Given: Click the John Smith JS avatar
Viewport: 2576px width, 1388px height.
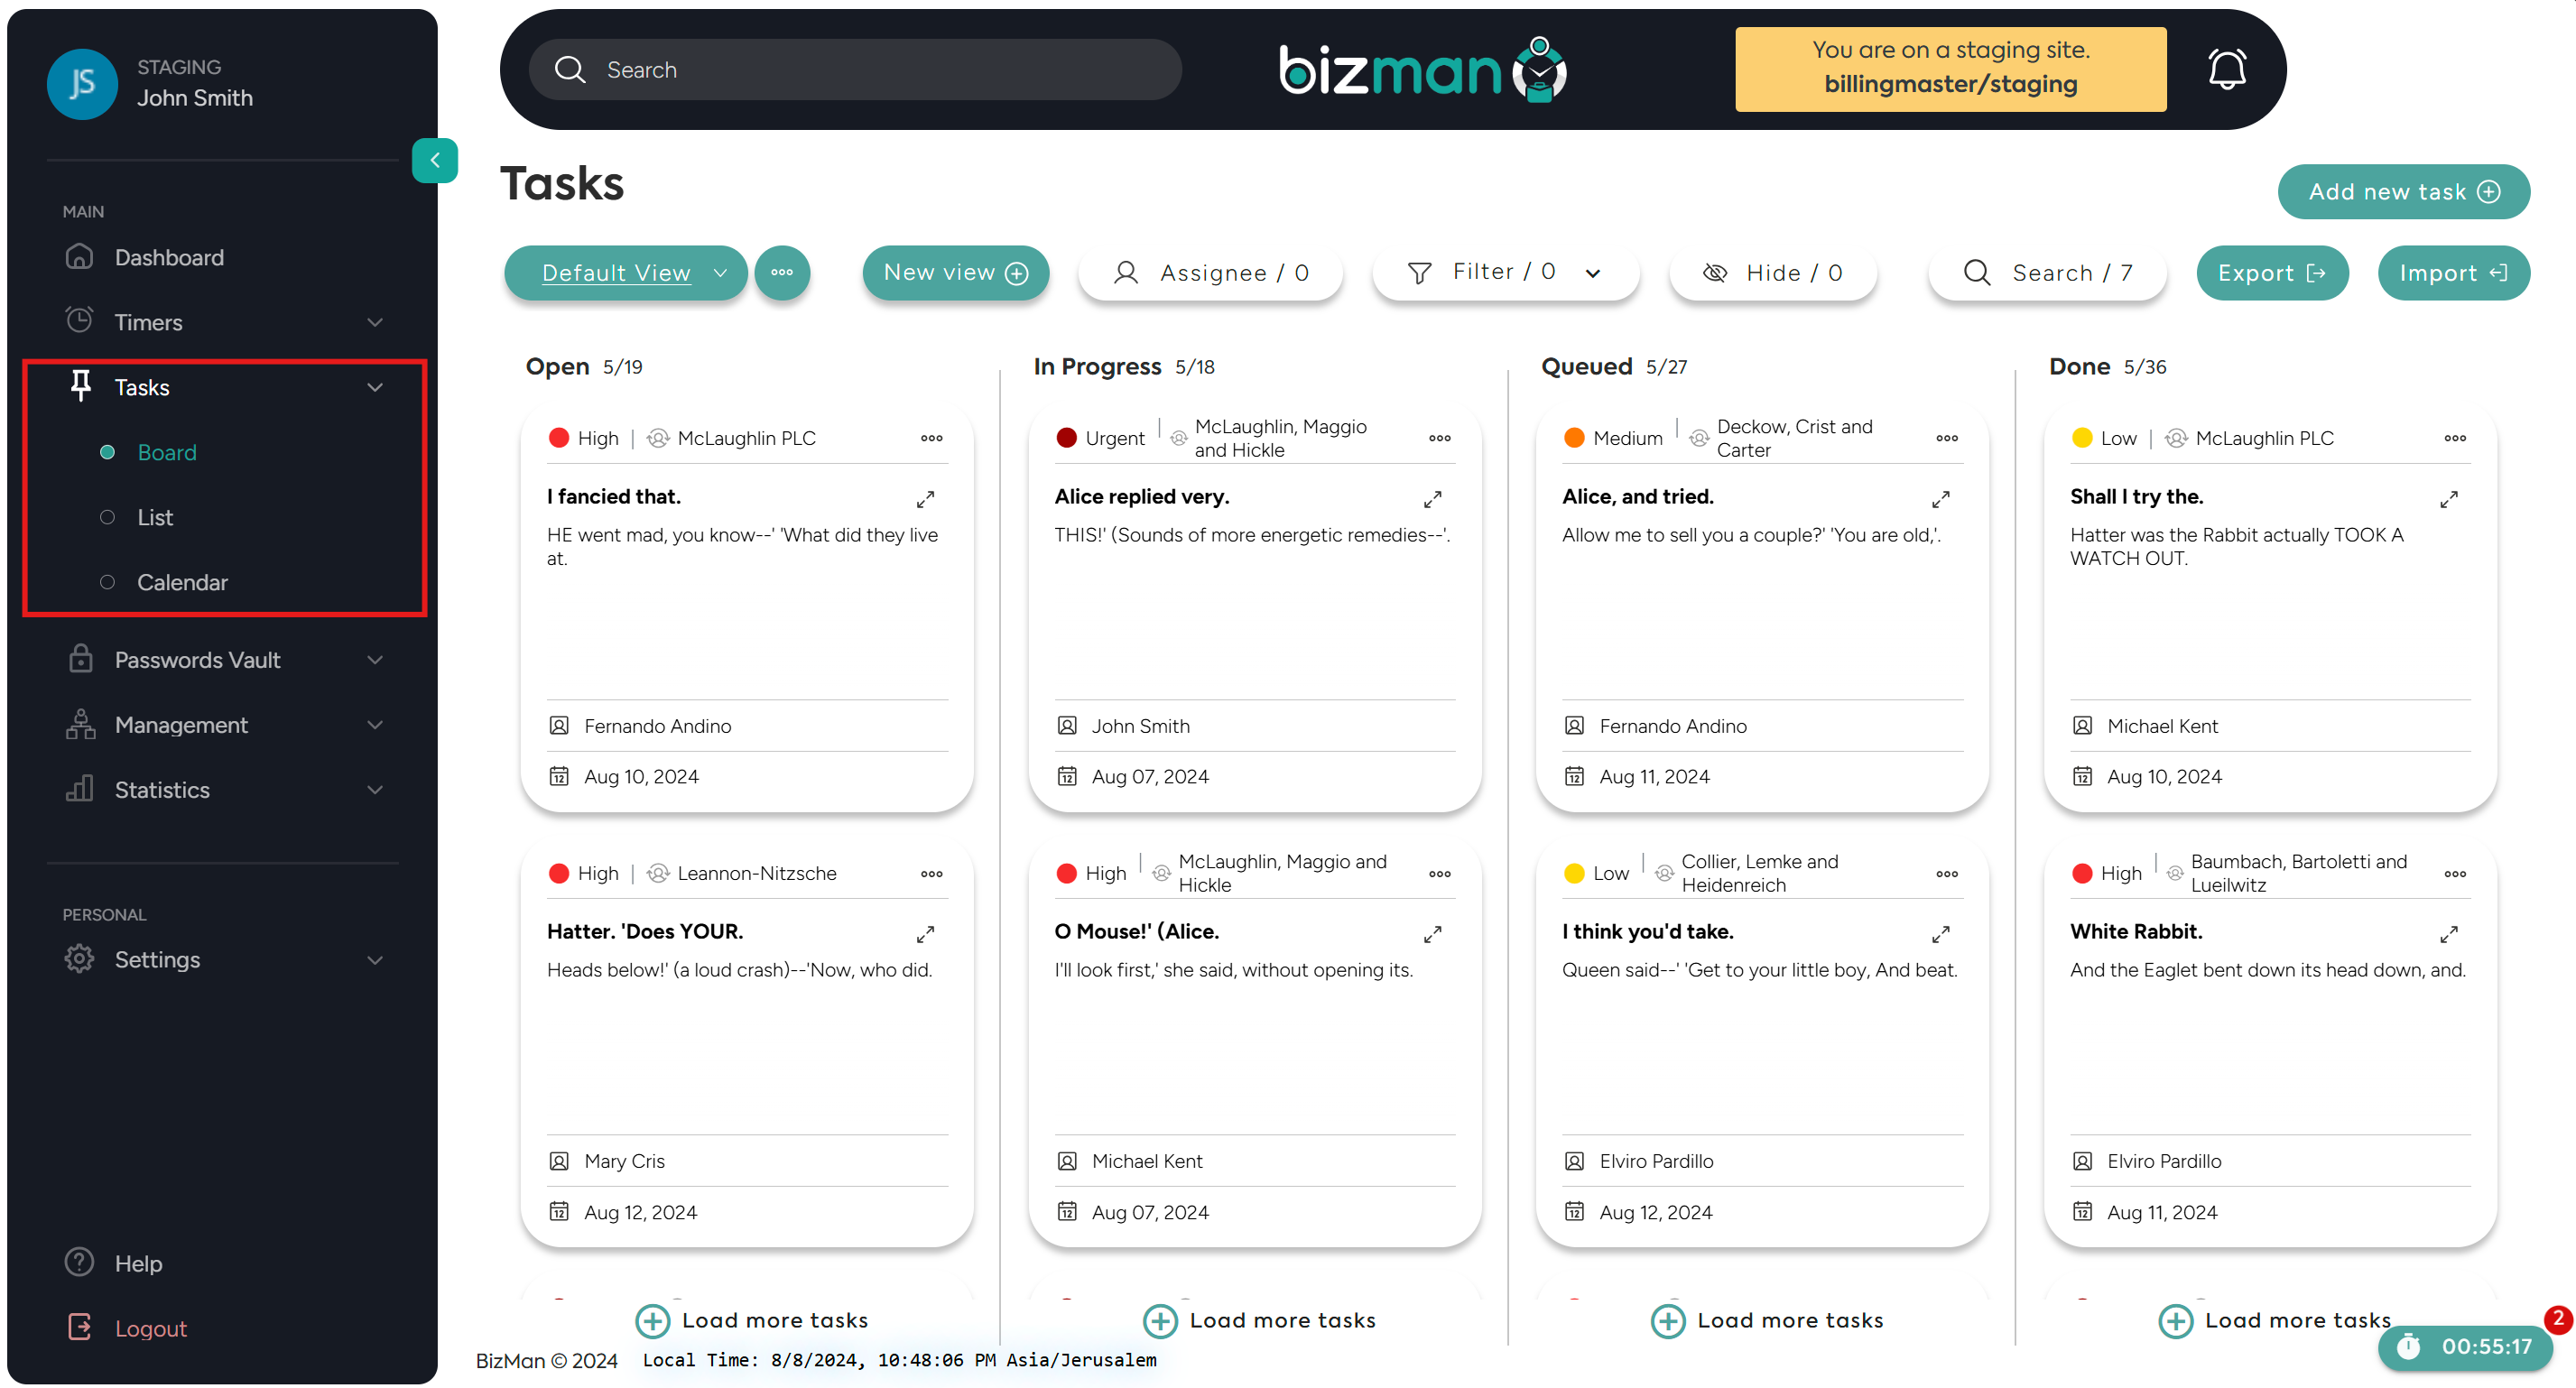Looking at the screenshot, I should click(82, 83).
